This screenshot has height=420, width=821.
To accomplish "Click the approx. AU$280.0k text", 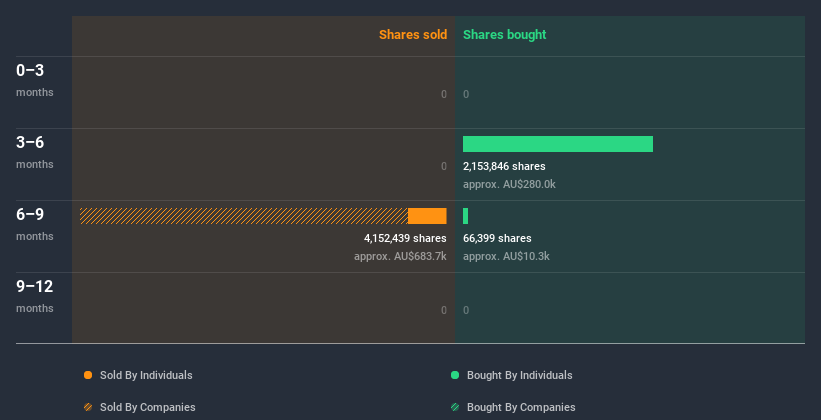I will [509, 184].
